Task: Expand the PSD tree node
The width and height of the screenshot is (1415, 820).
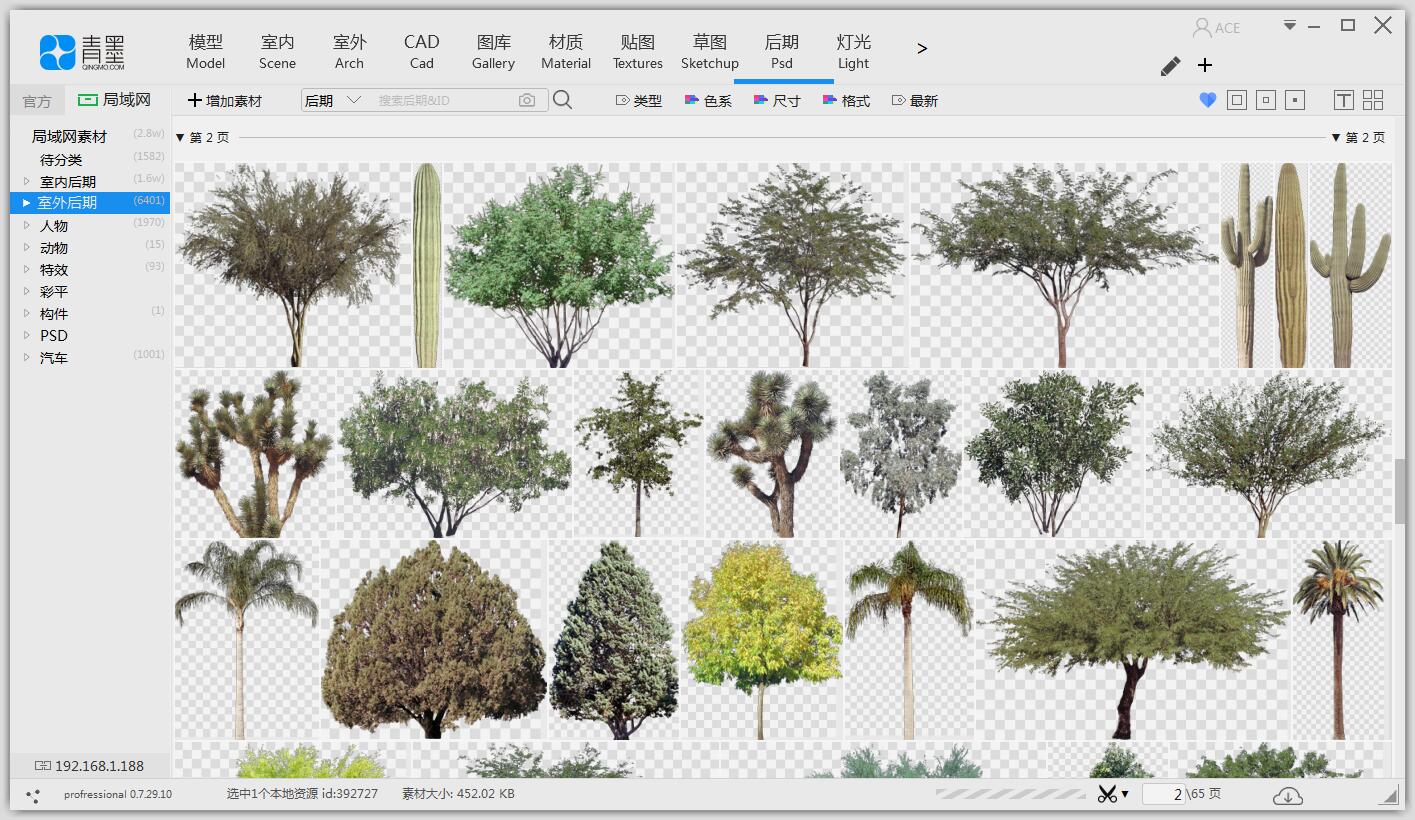Action: (27, 335)
